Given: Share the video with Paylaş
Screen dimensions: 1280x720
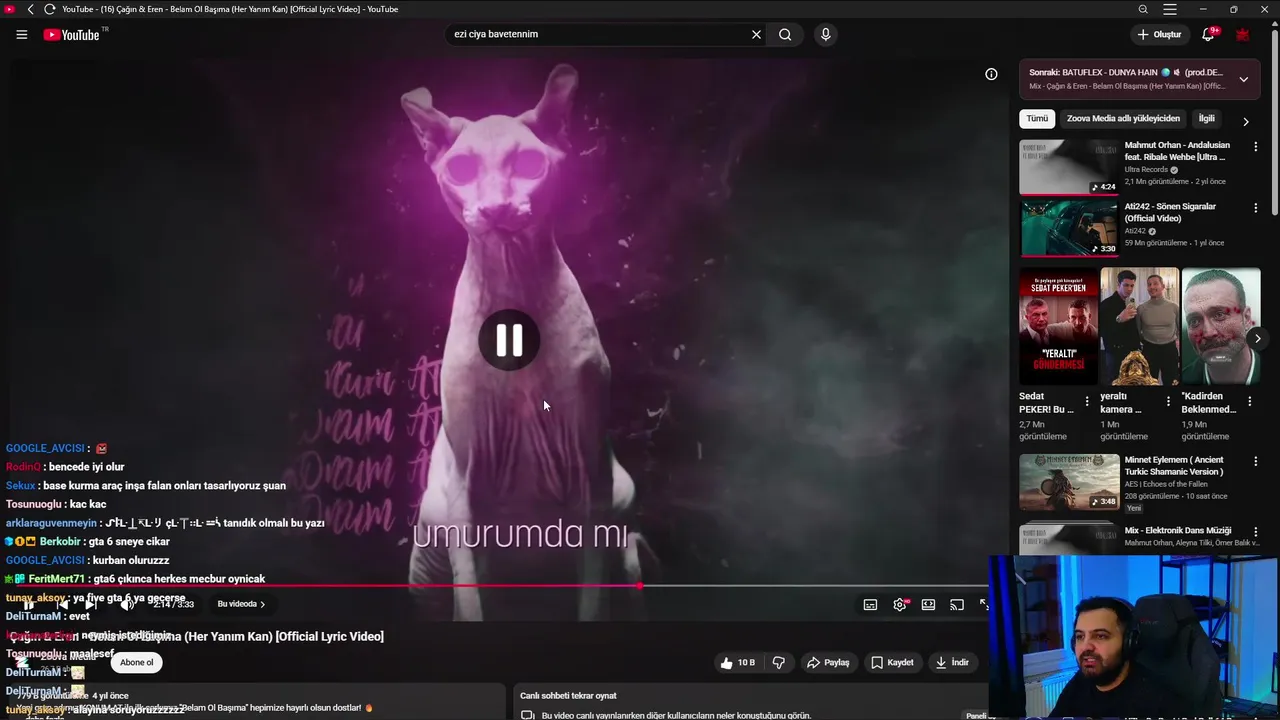Looking at the screenshot, I should pyautogui.click(x=828, y=662).
